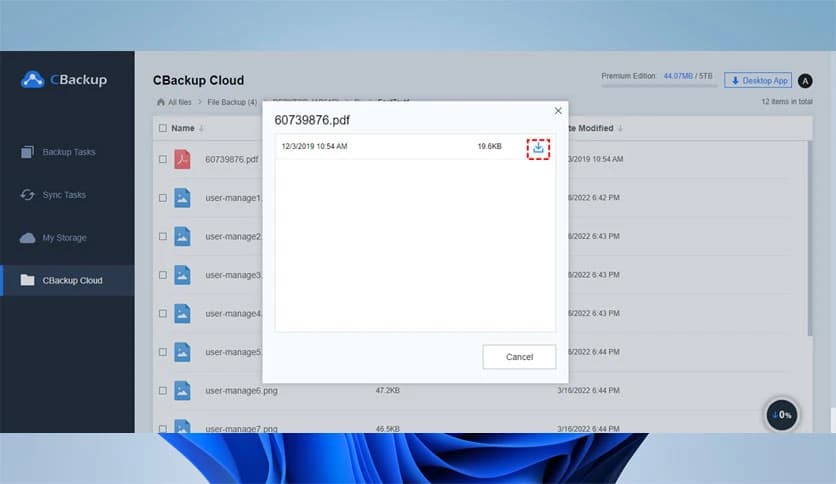Cancel the version dialog
The height and width of the screenshot is (484, 836).
point(519,357)
